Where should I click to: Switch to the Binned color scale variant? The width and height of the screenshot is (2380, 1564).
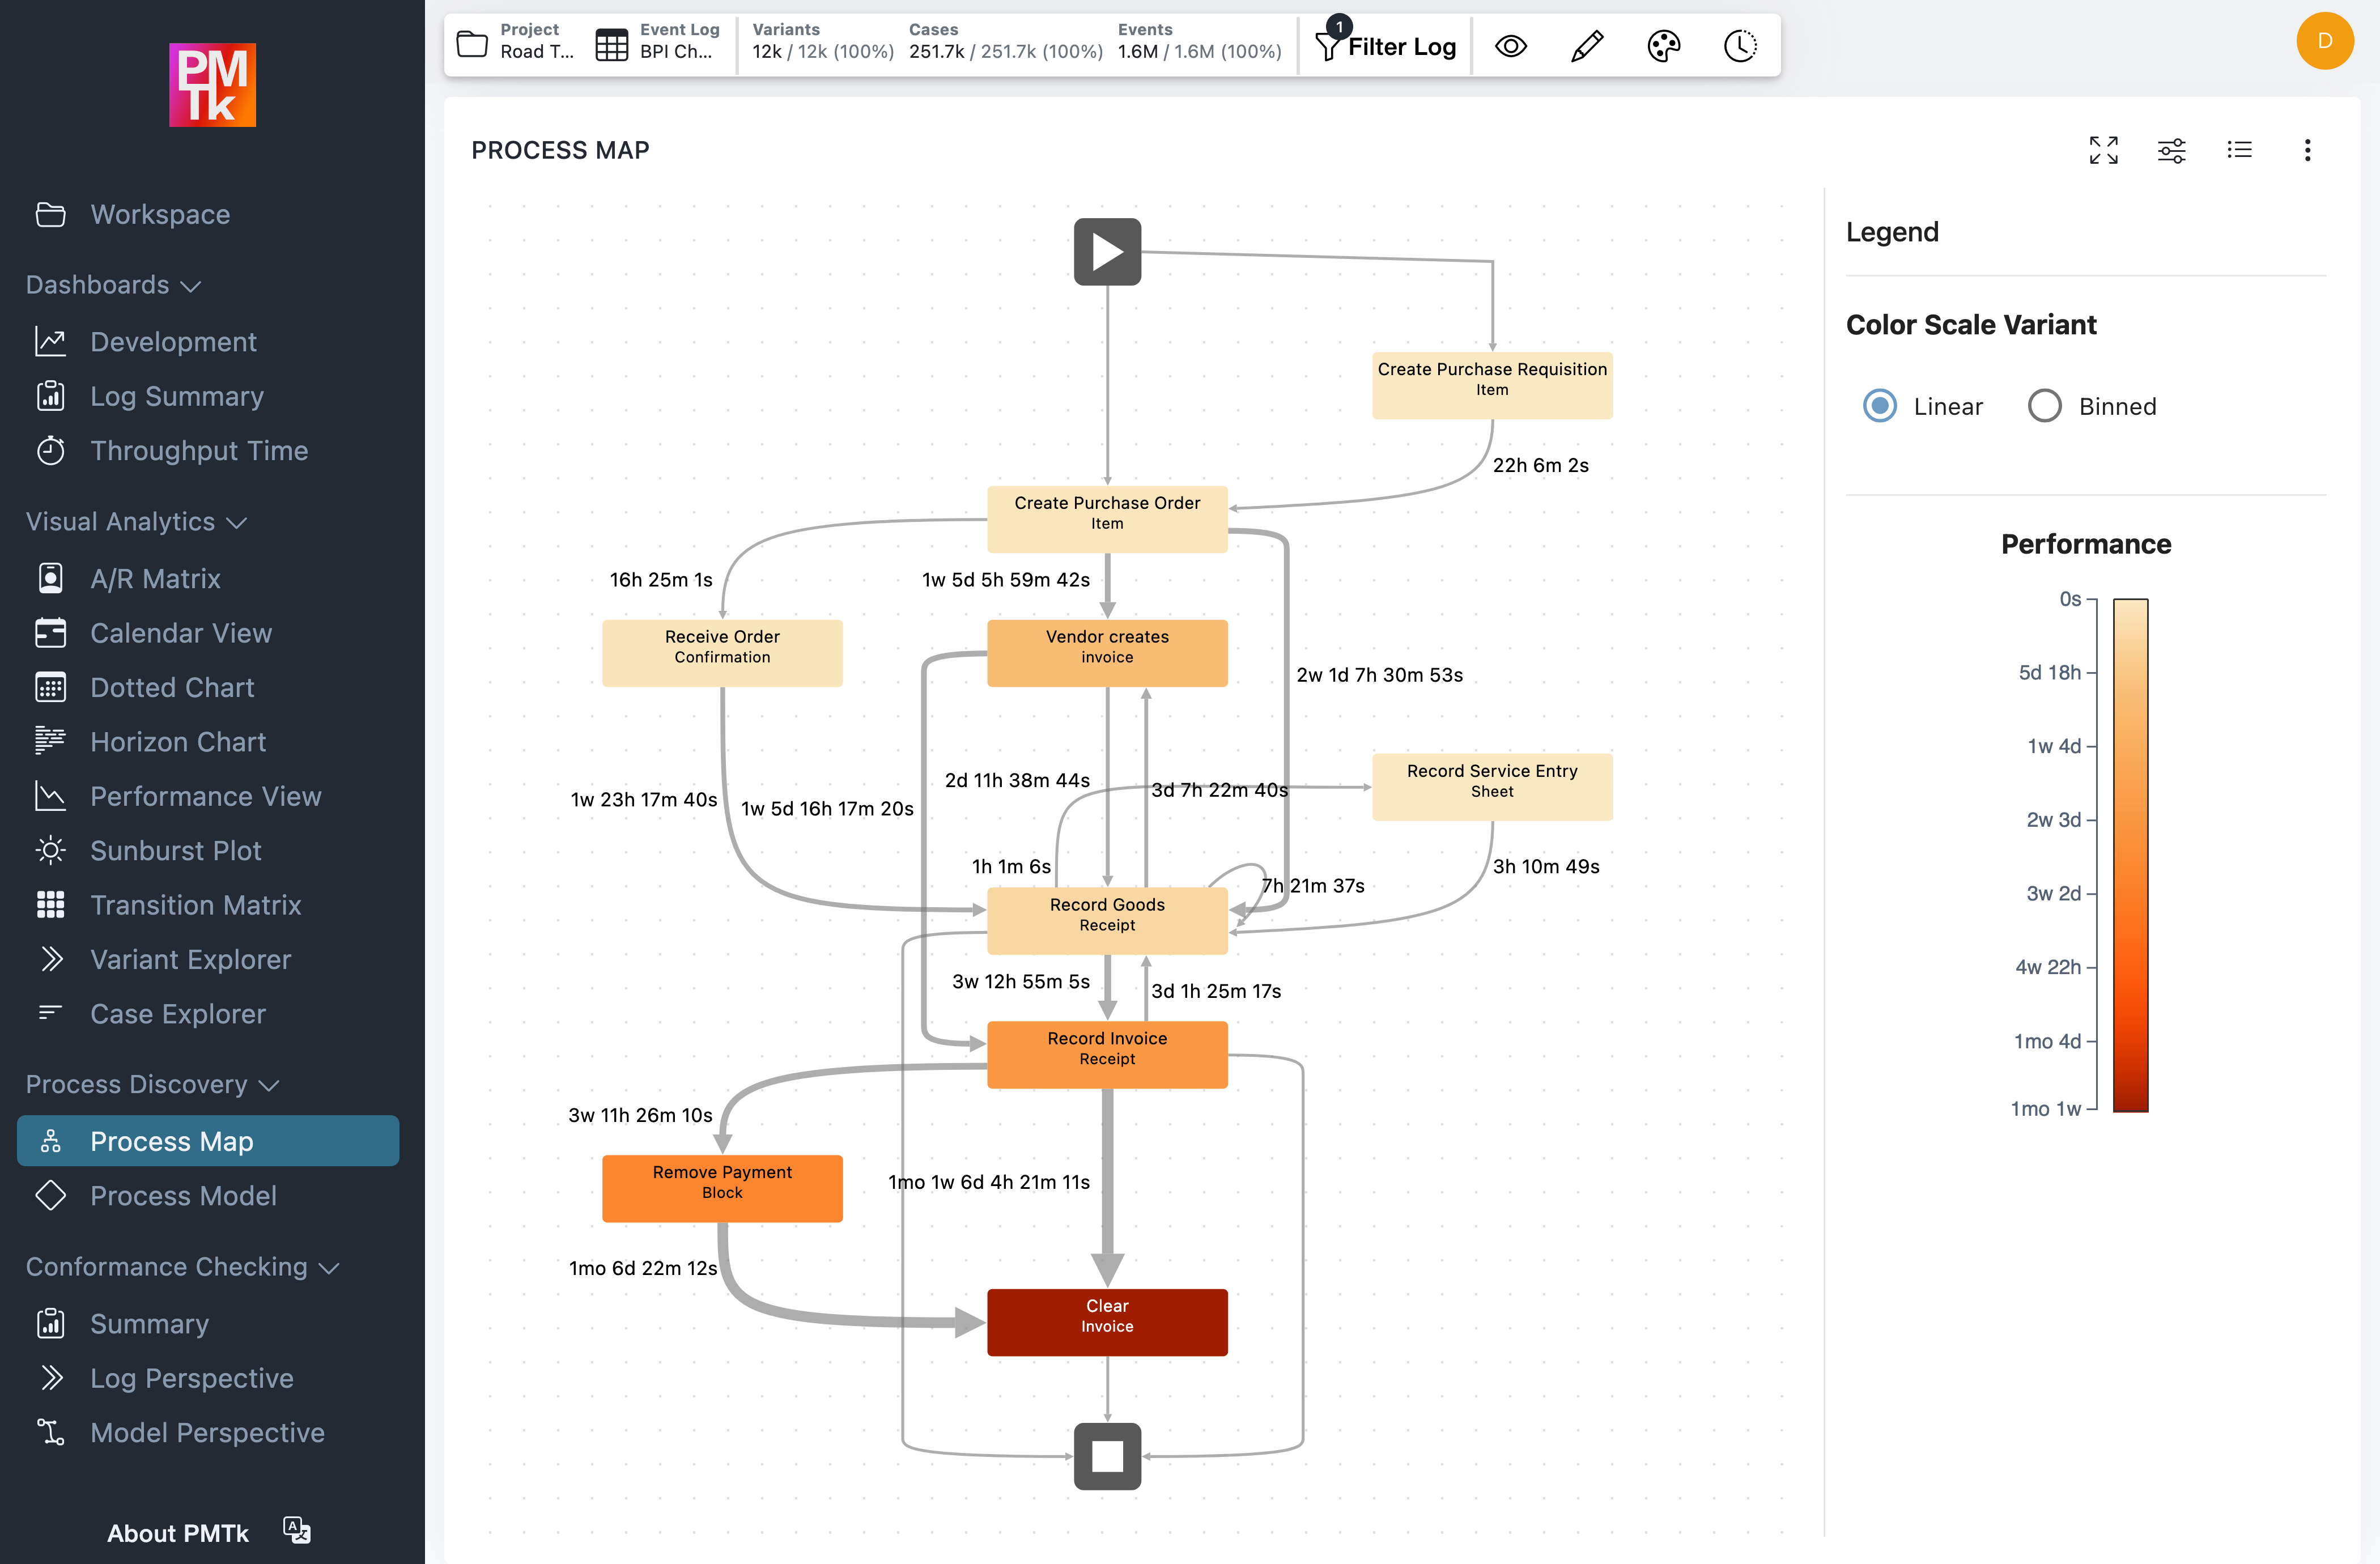tap(2045, 406)
